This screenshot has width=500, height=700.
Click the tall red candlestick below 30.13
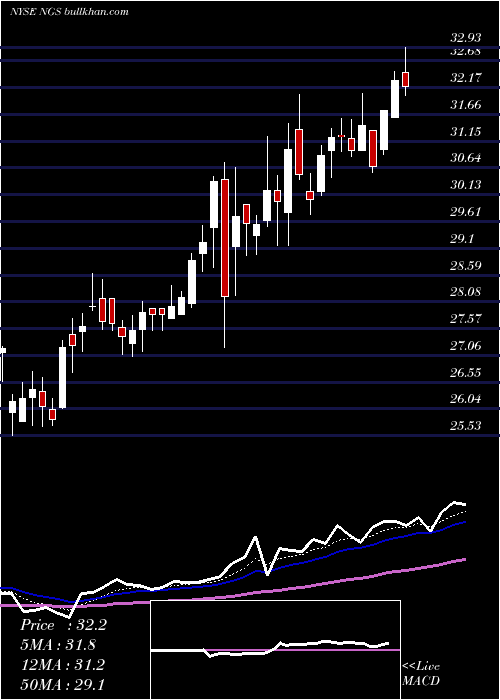click(x=225, y=238)
